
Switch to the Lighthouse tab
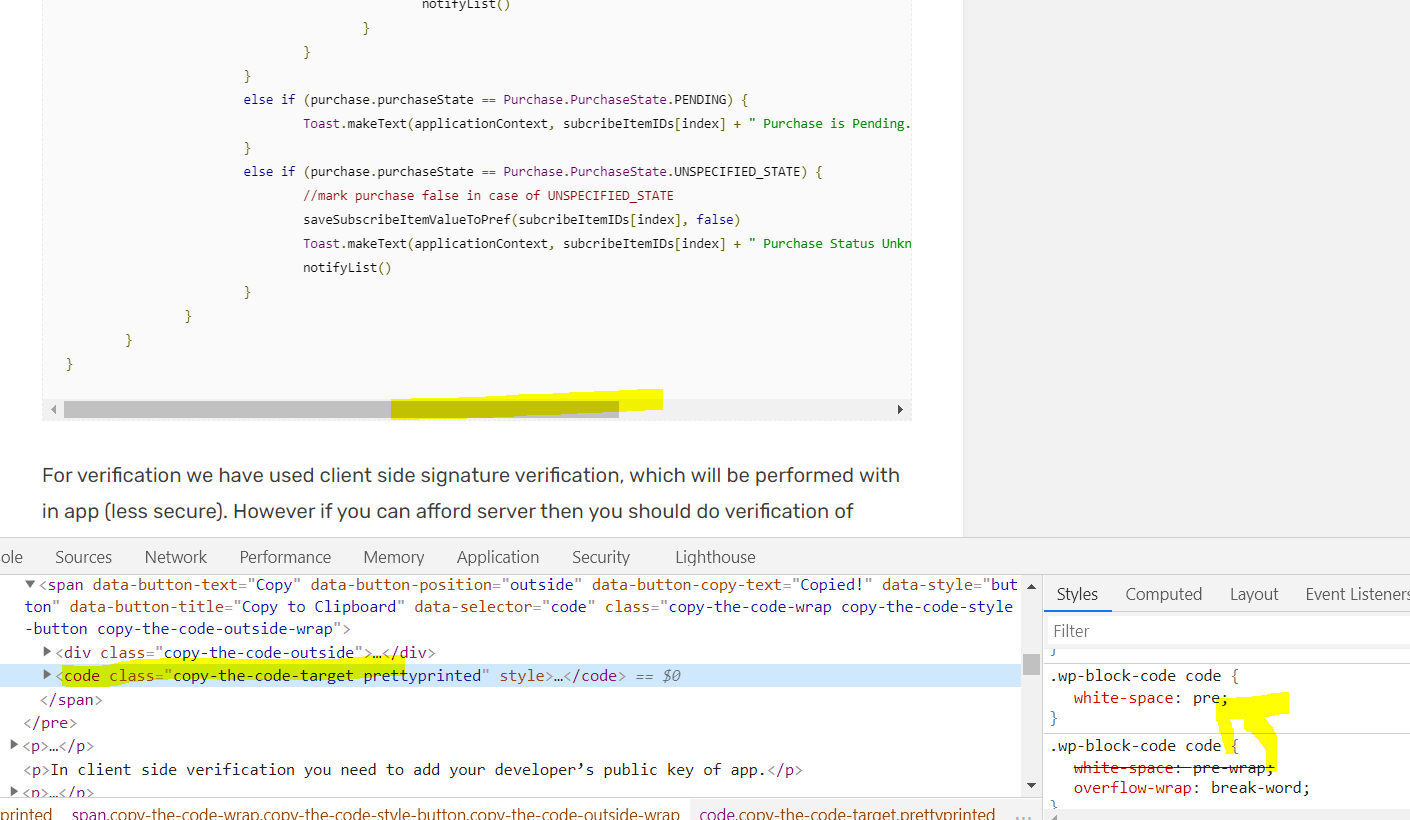coord(715,557)
